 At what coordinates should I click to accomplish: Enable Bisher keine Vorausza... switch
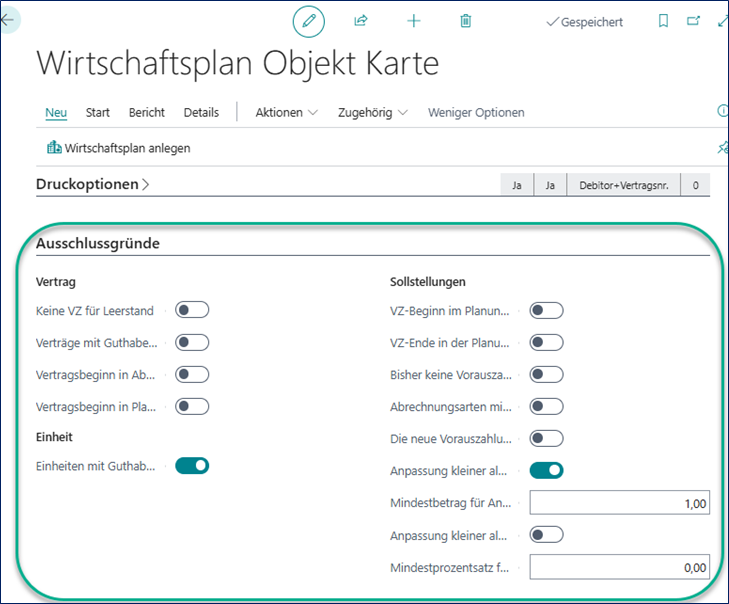(x=546, y=374)
